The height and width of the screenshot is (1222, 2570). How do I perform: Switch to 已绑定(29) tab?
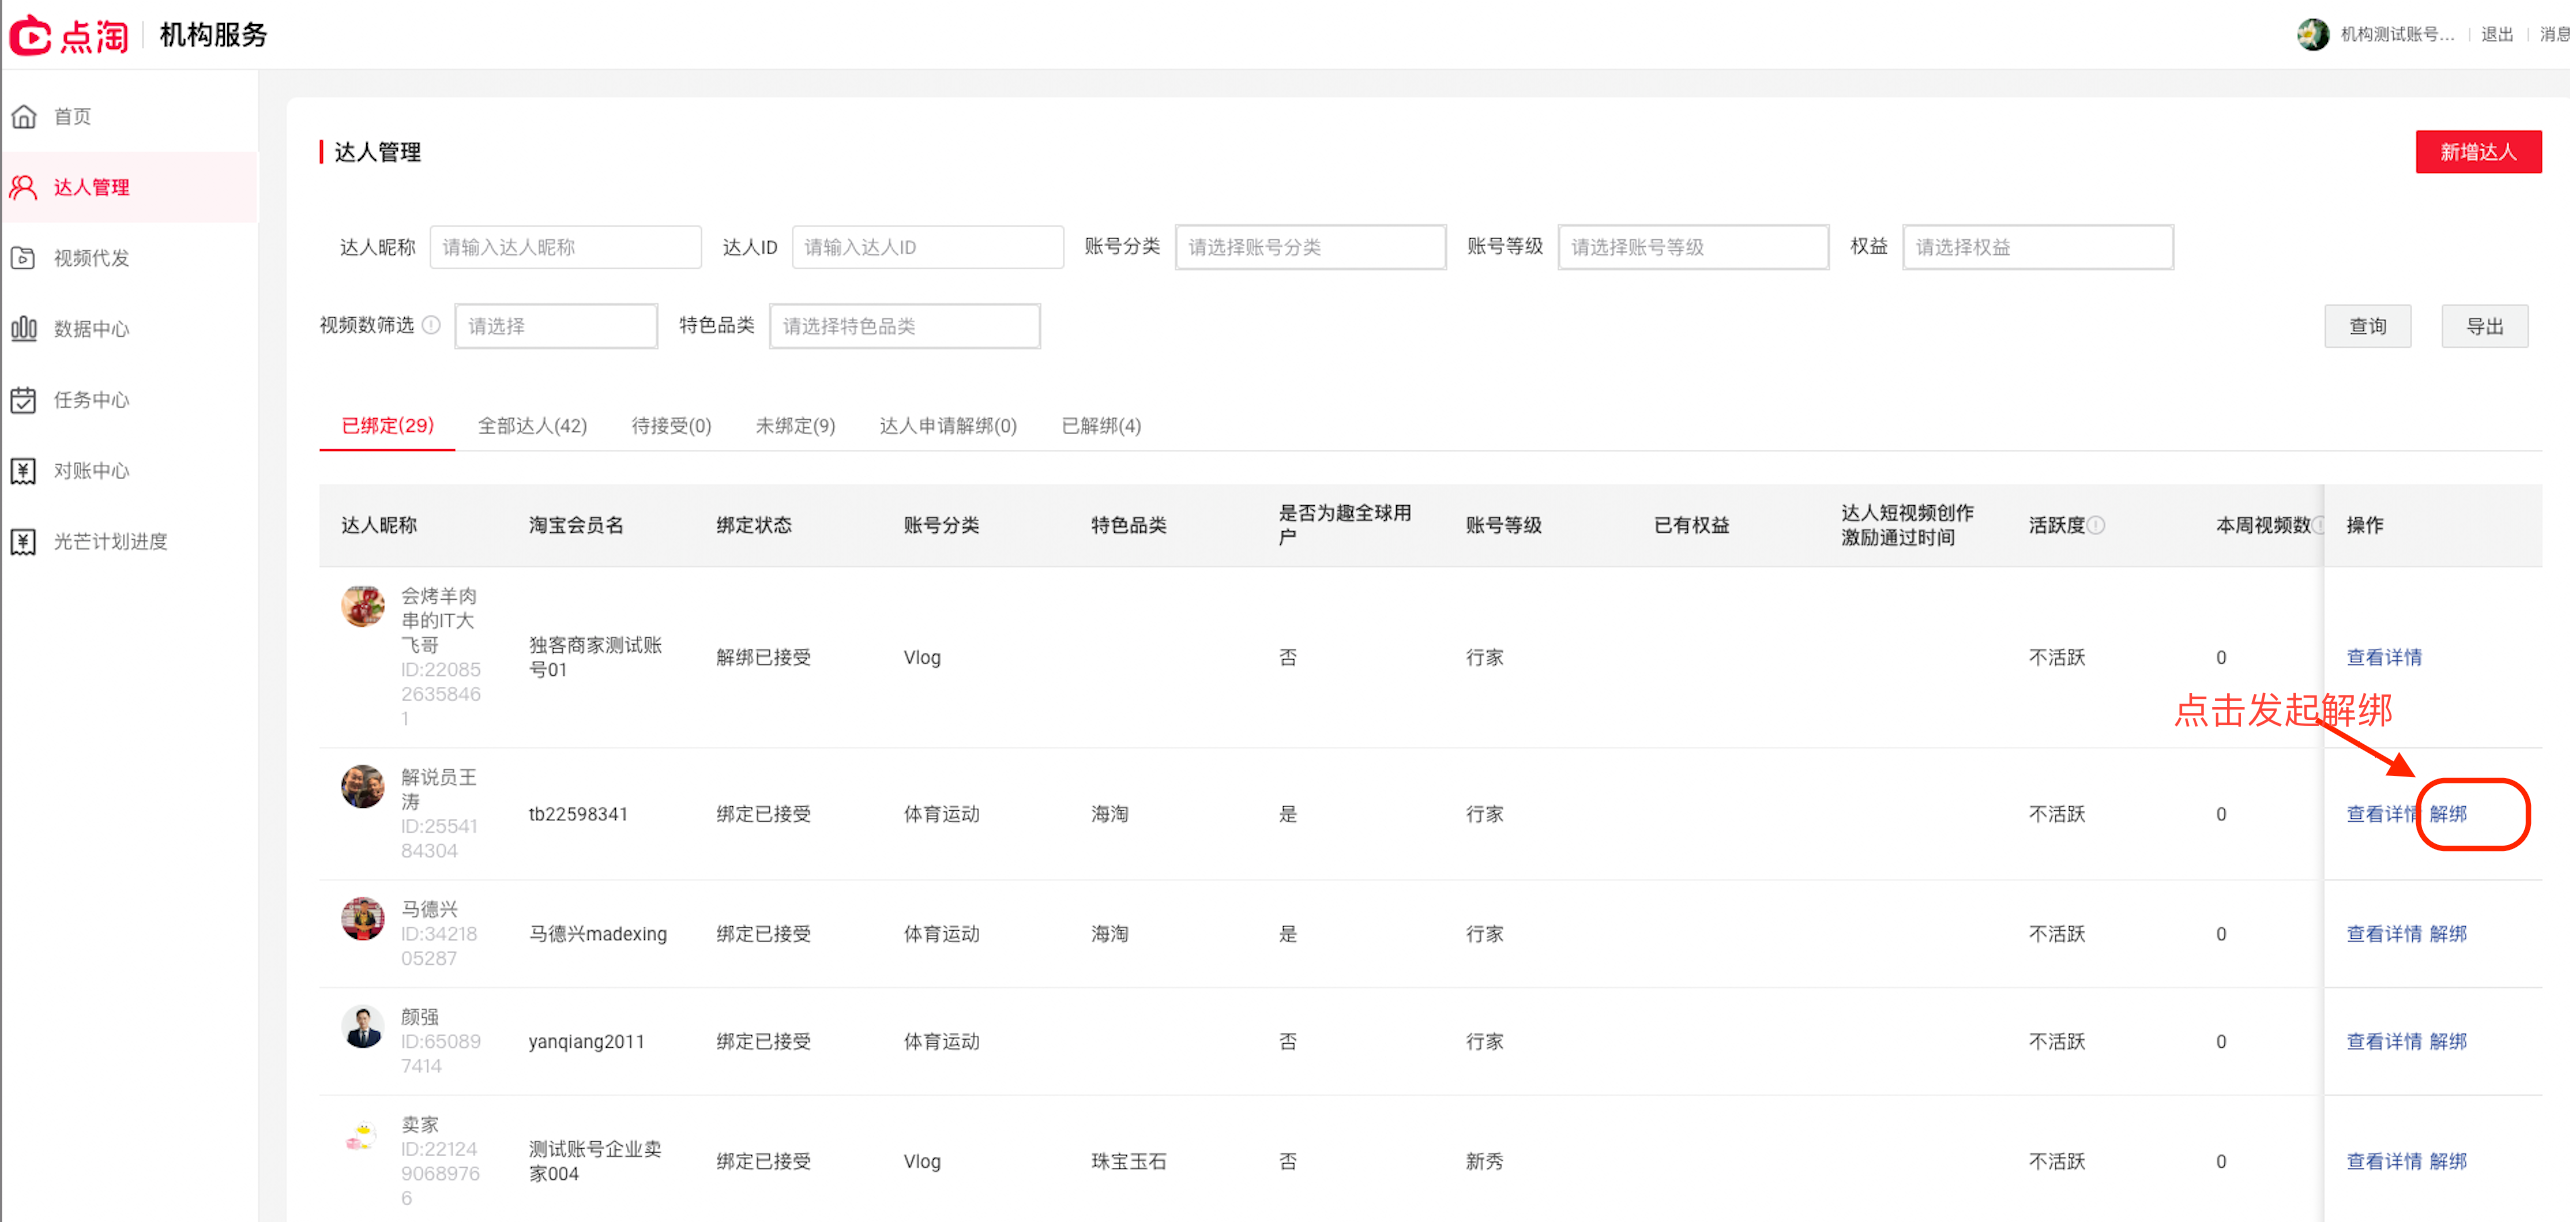click(x=387, y=427)
